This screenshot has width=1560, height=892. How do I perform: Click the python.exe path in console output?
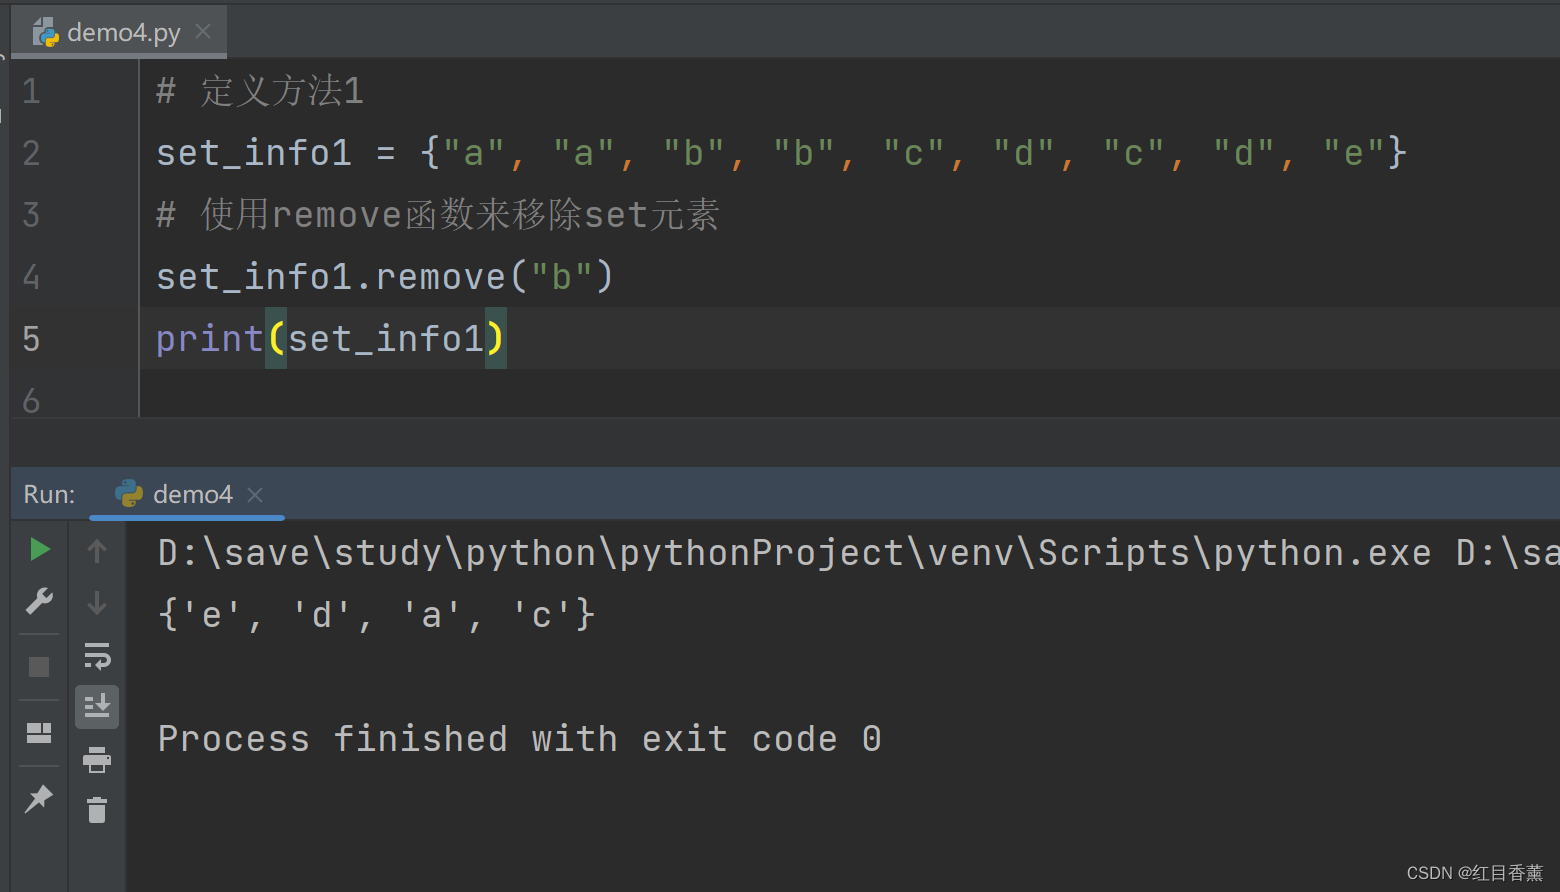[795, 553]
